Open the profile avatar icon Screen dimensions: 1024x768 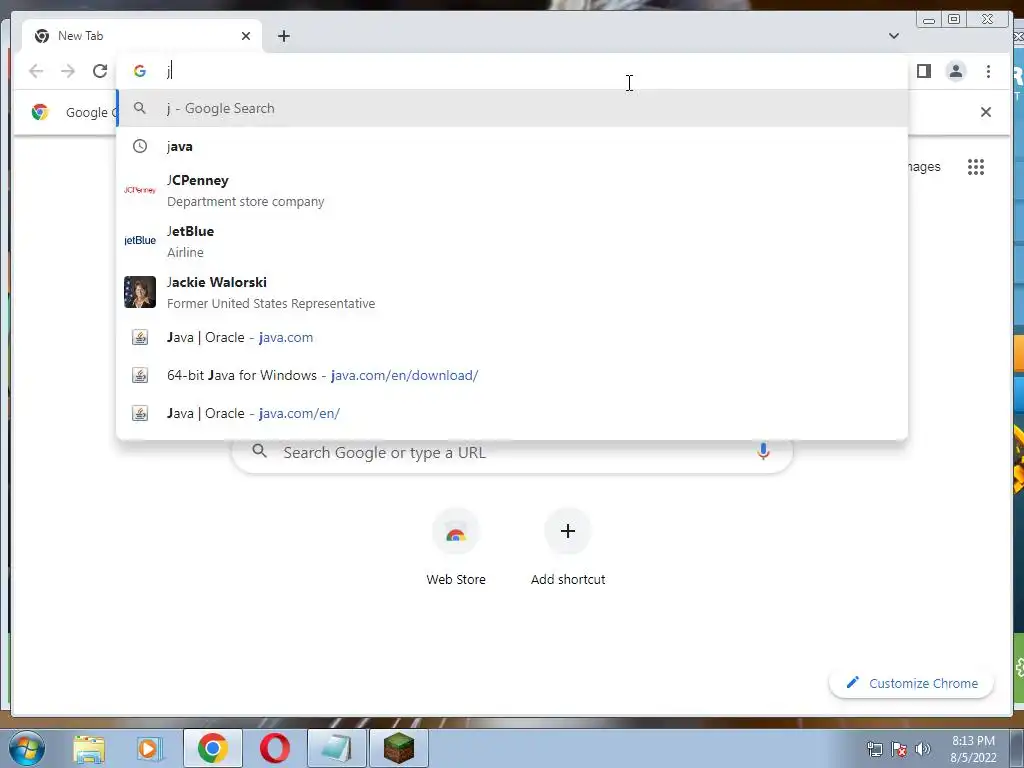955,71
